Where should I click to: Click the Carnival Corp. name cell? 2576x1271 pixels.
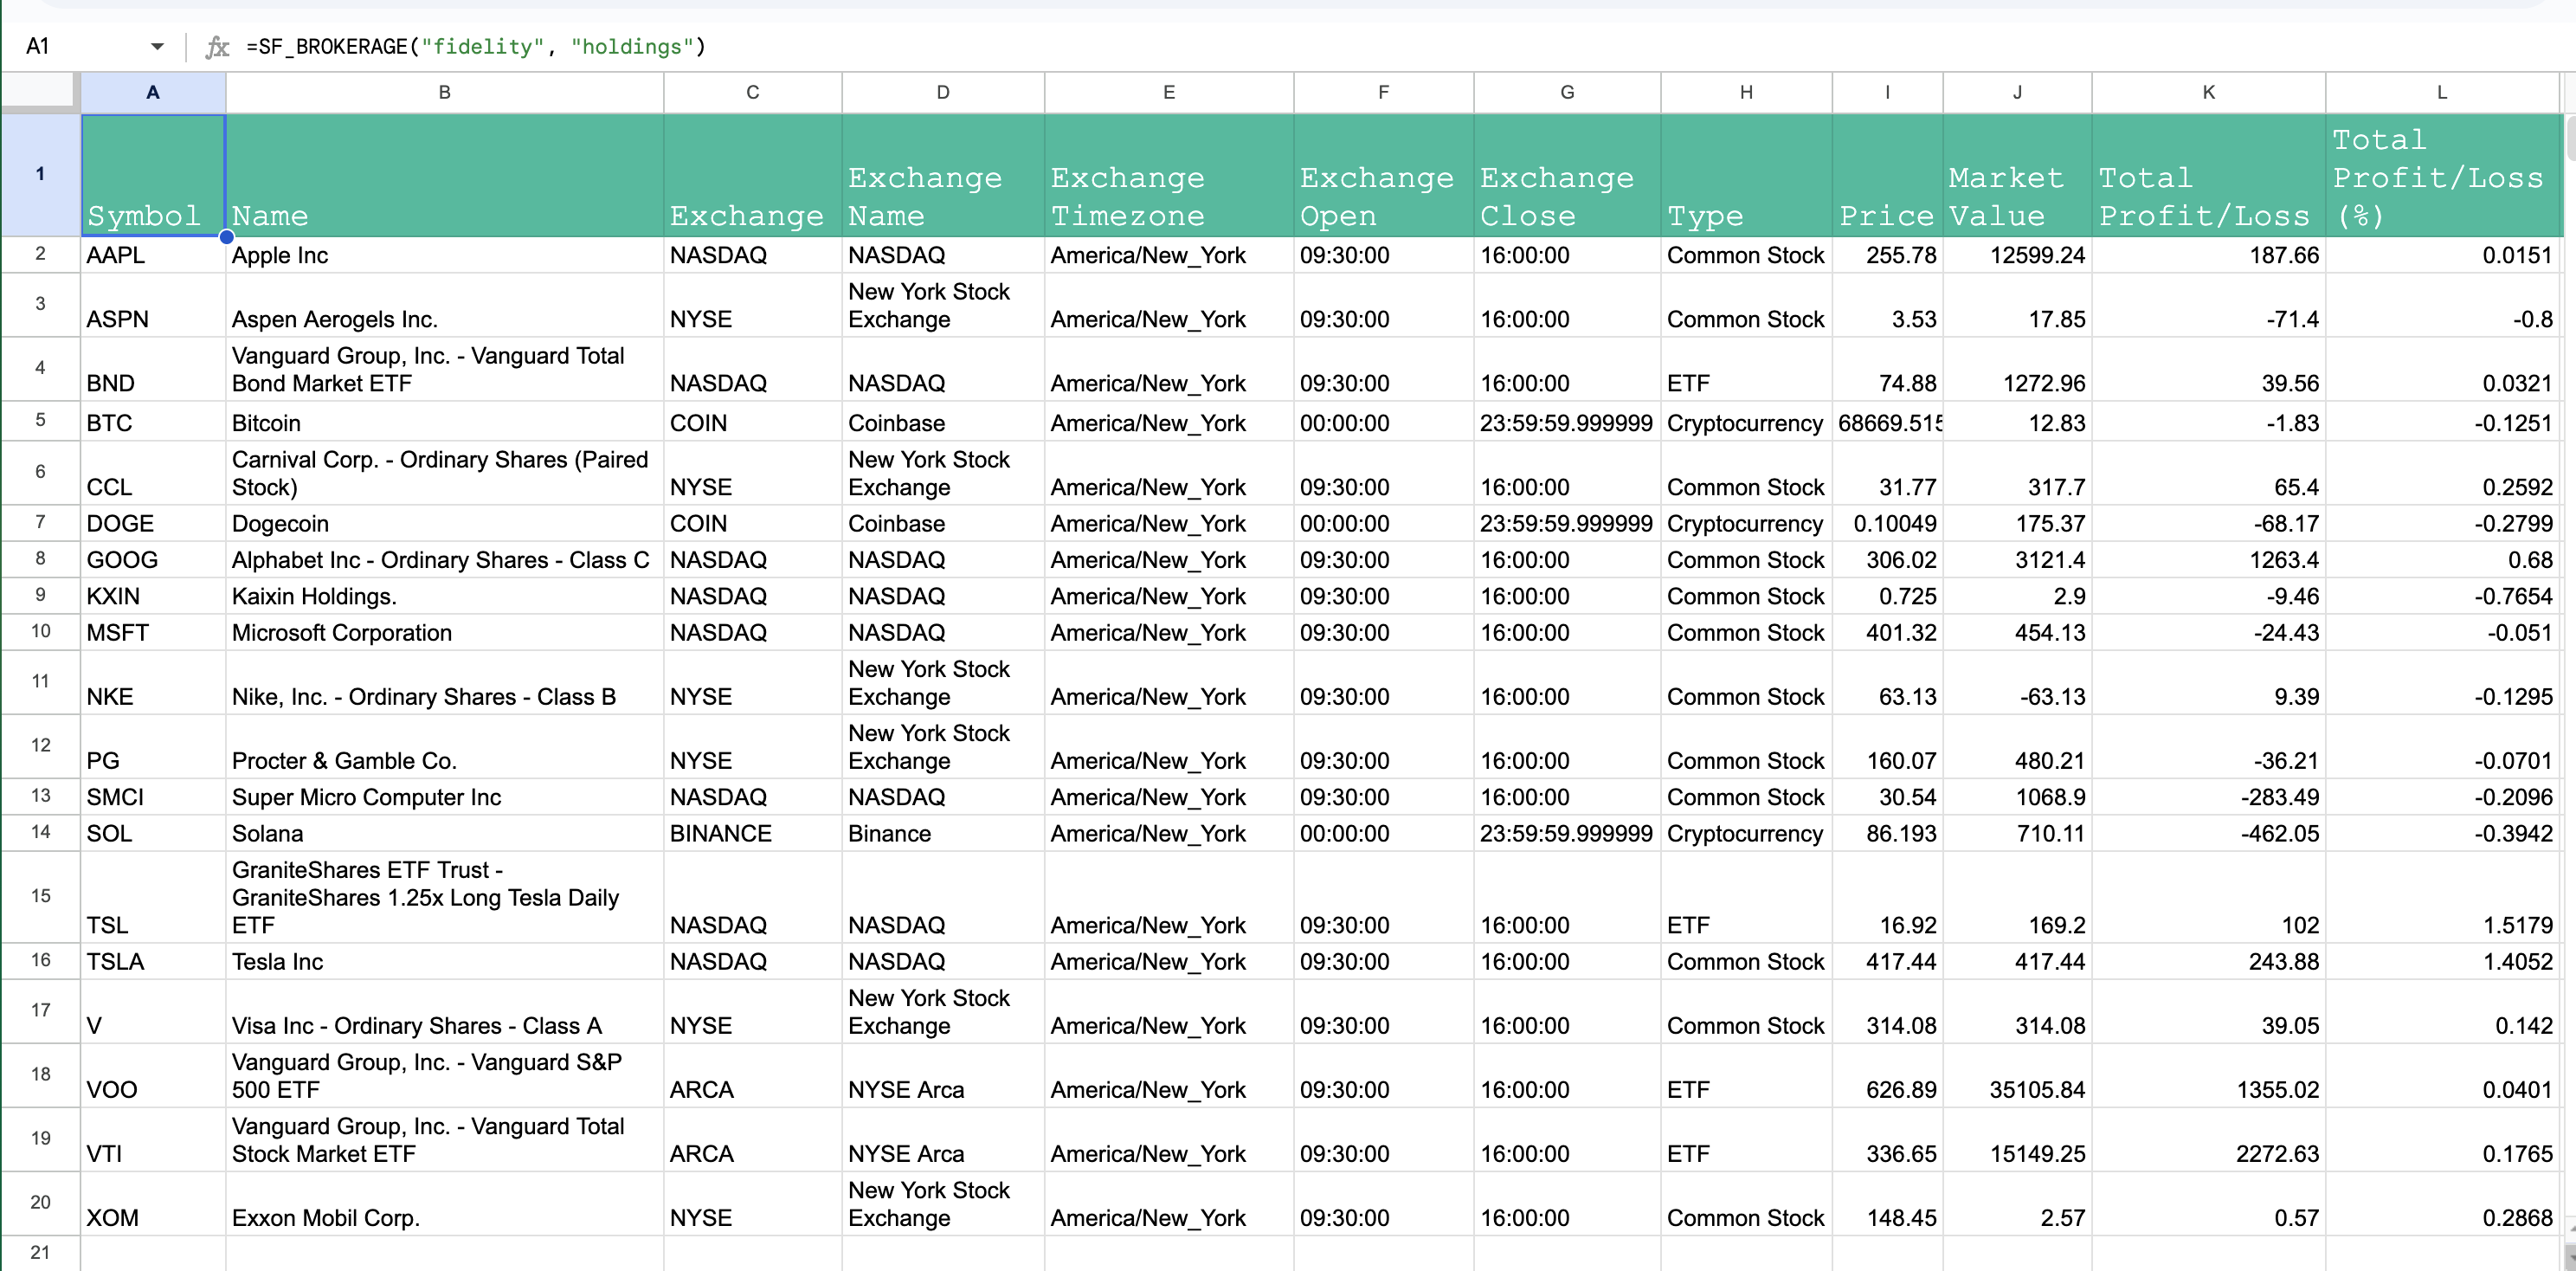[444, 473]
